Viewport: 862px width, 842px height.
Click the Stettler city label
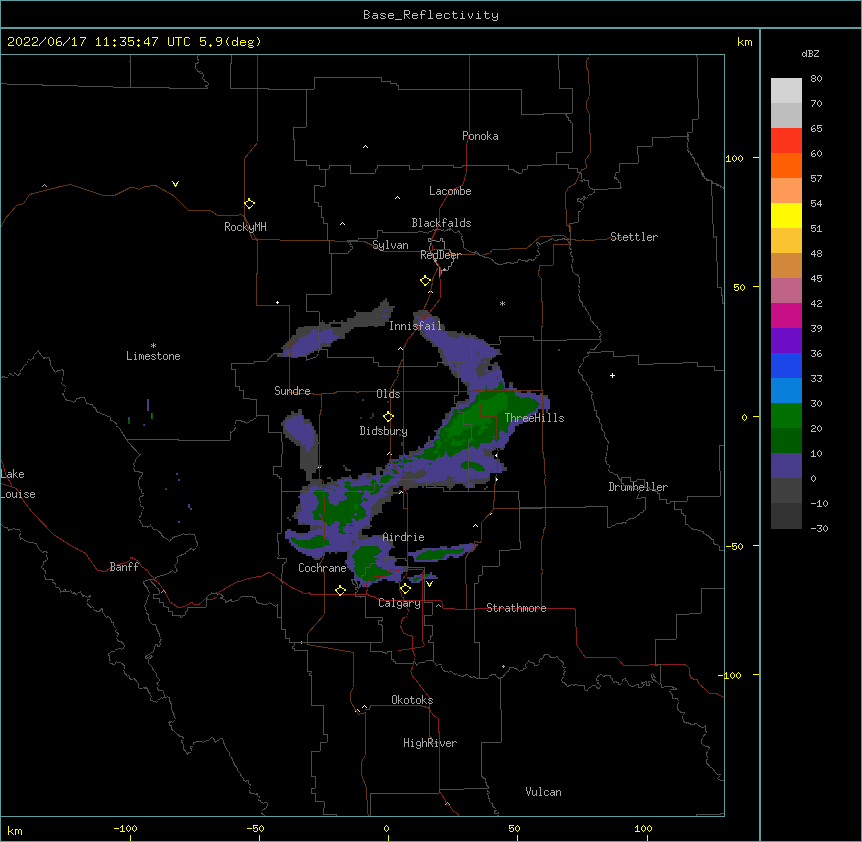pos(634,237)
